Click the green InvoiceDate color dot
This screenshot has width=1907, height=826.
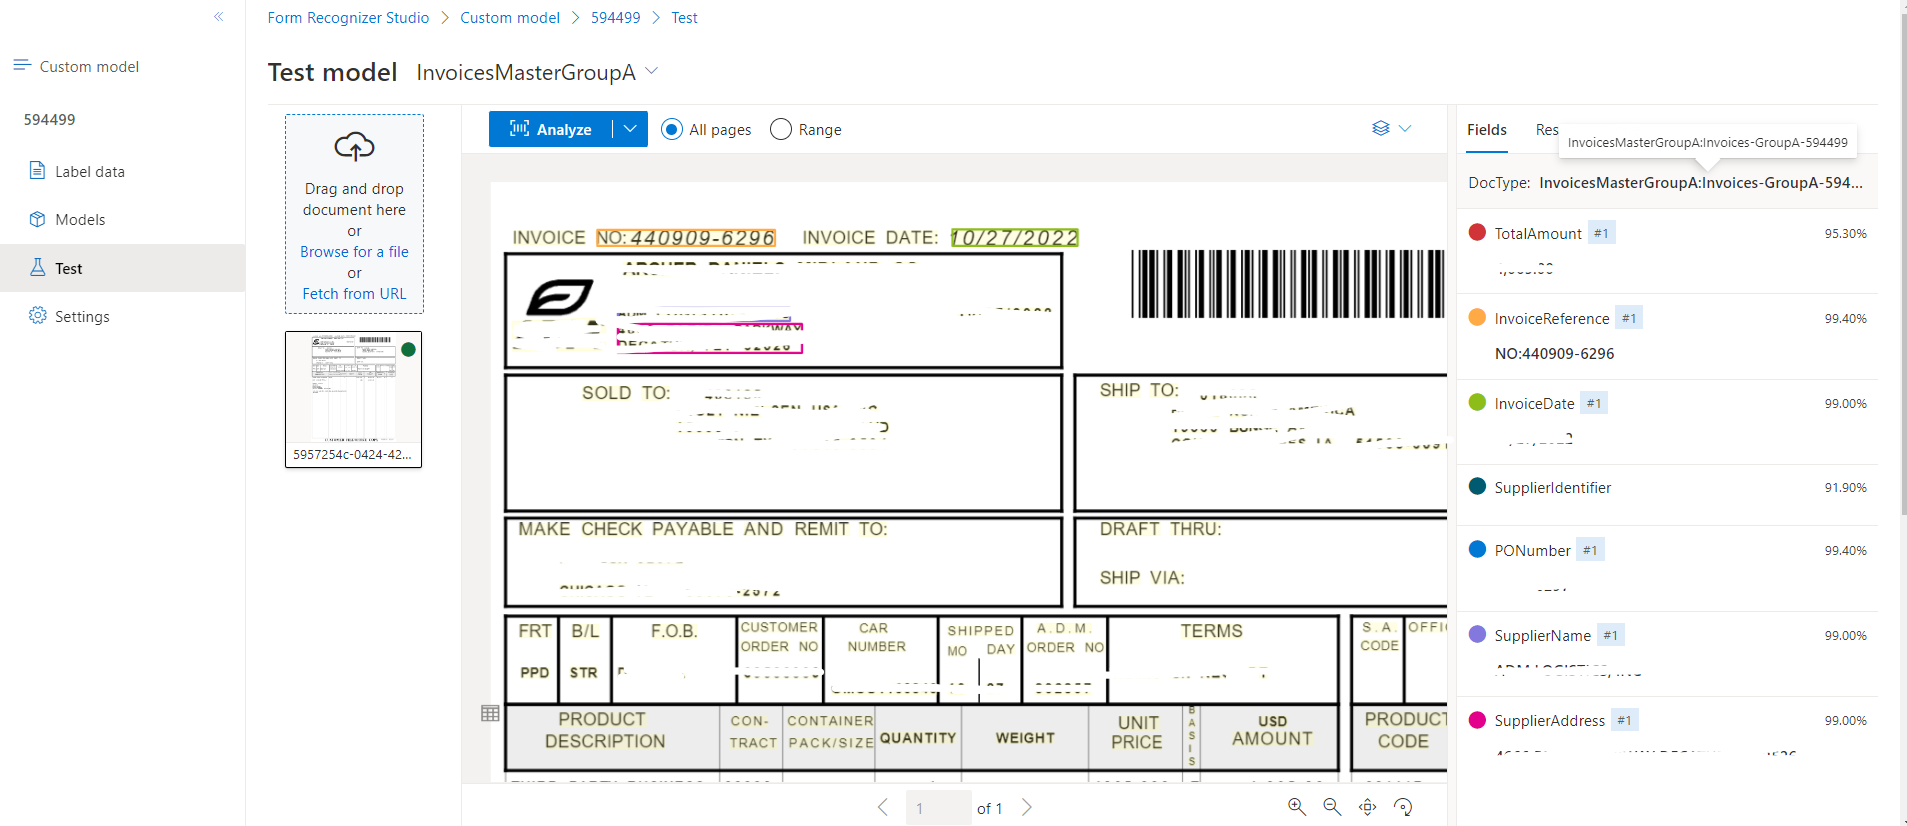[x=1477, y=402]
